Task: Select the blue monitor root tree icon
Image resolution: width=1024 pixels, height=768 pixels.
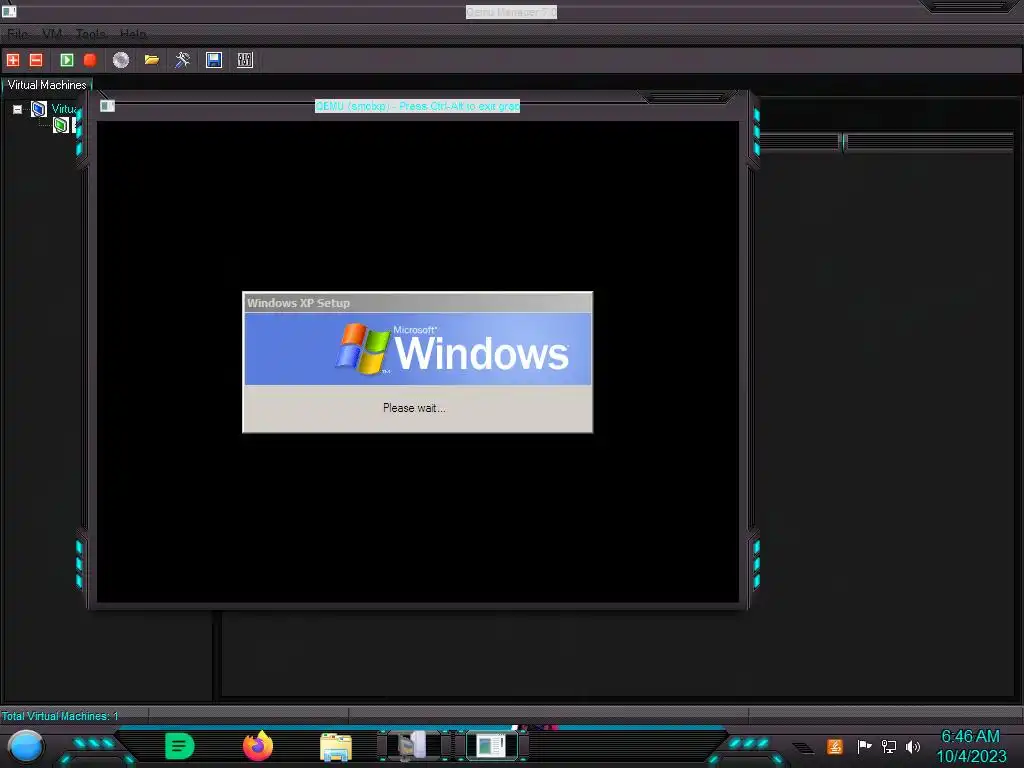Action: click(x=39, y=108)
